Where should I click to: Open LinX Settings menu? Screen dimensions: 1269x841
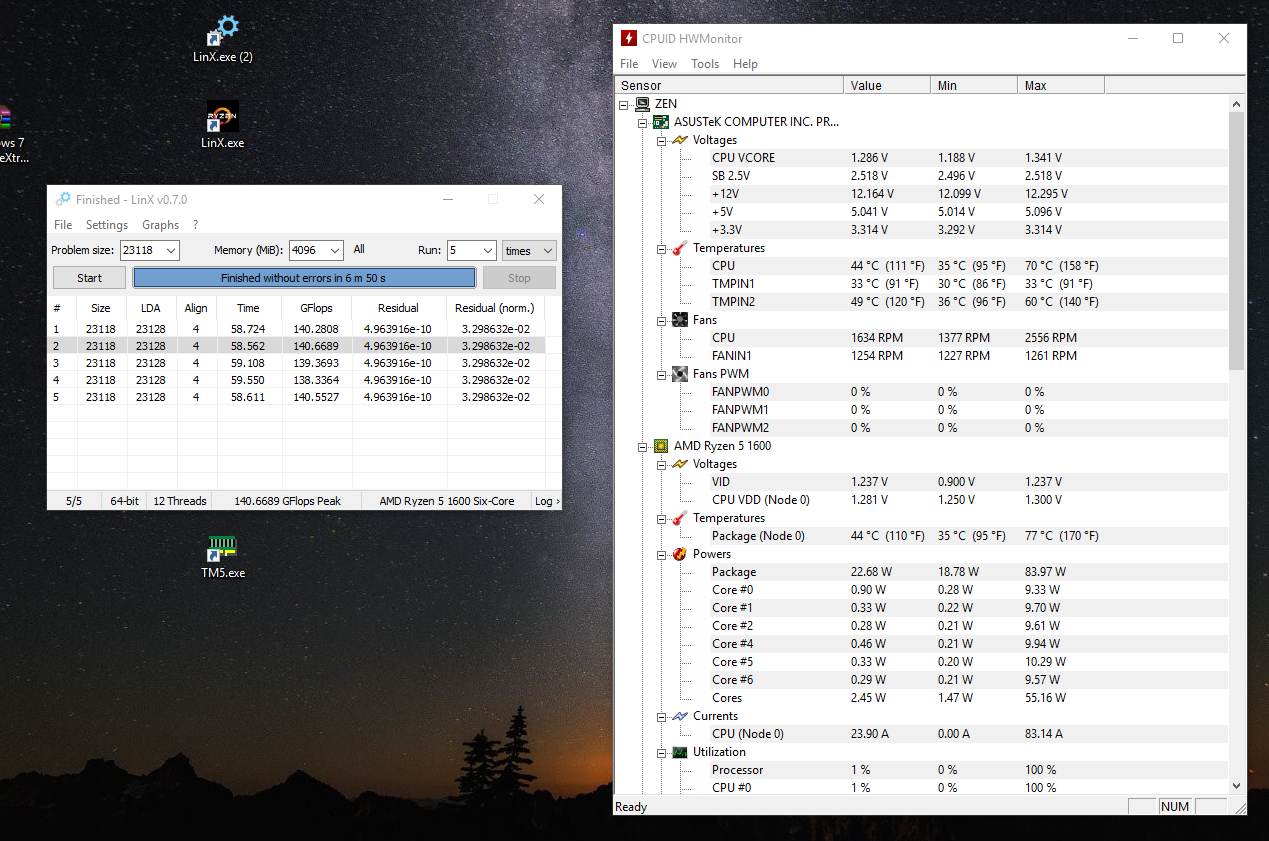(107, 225)
